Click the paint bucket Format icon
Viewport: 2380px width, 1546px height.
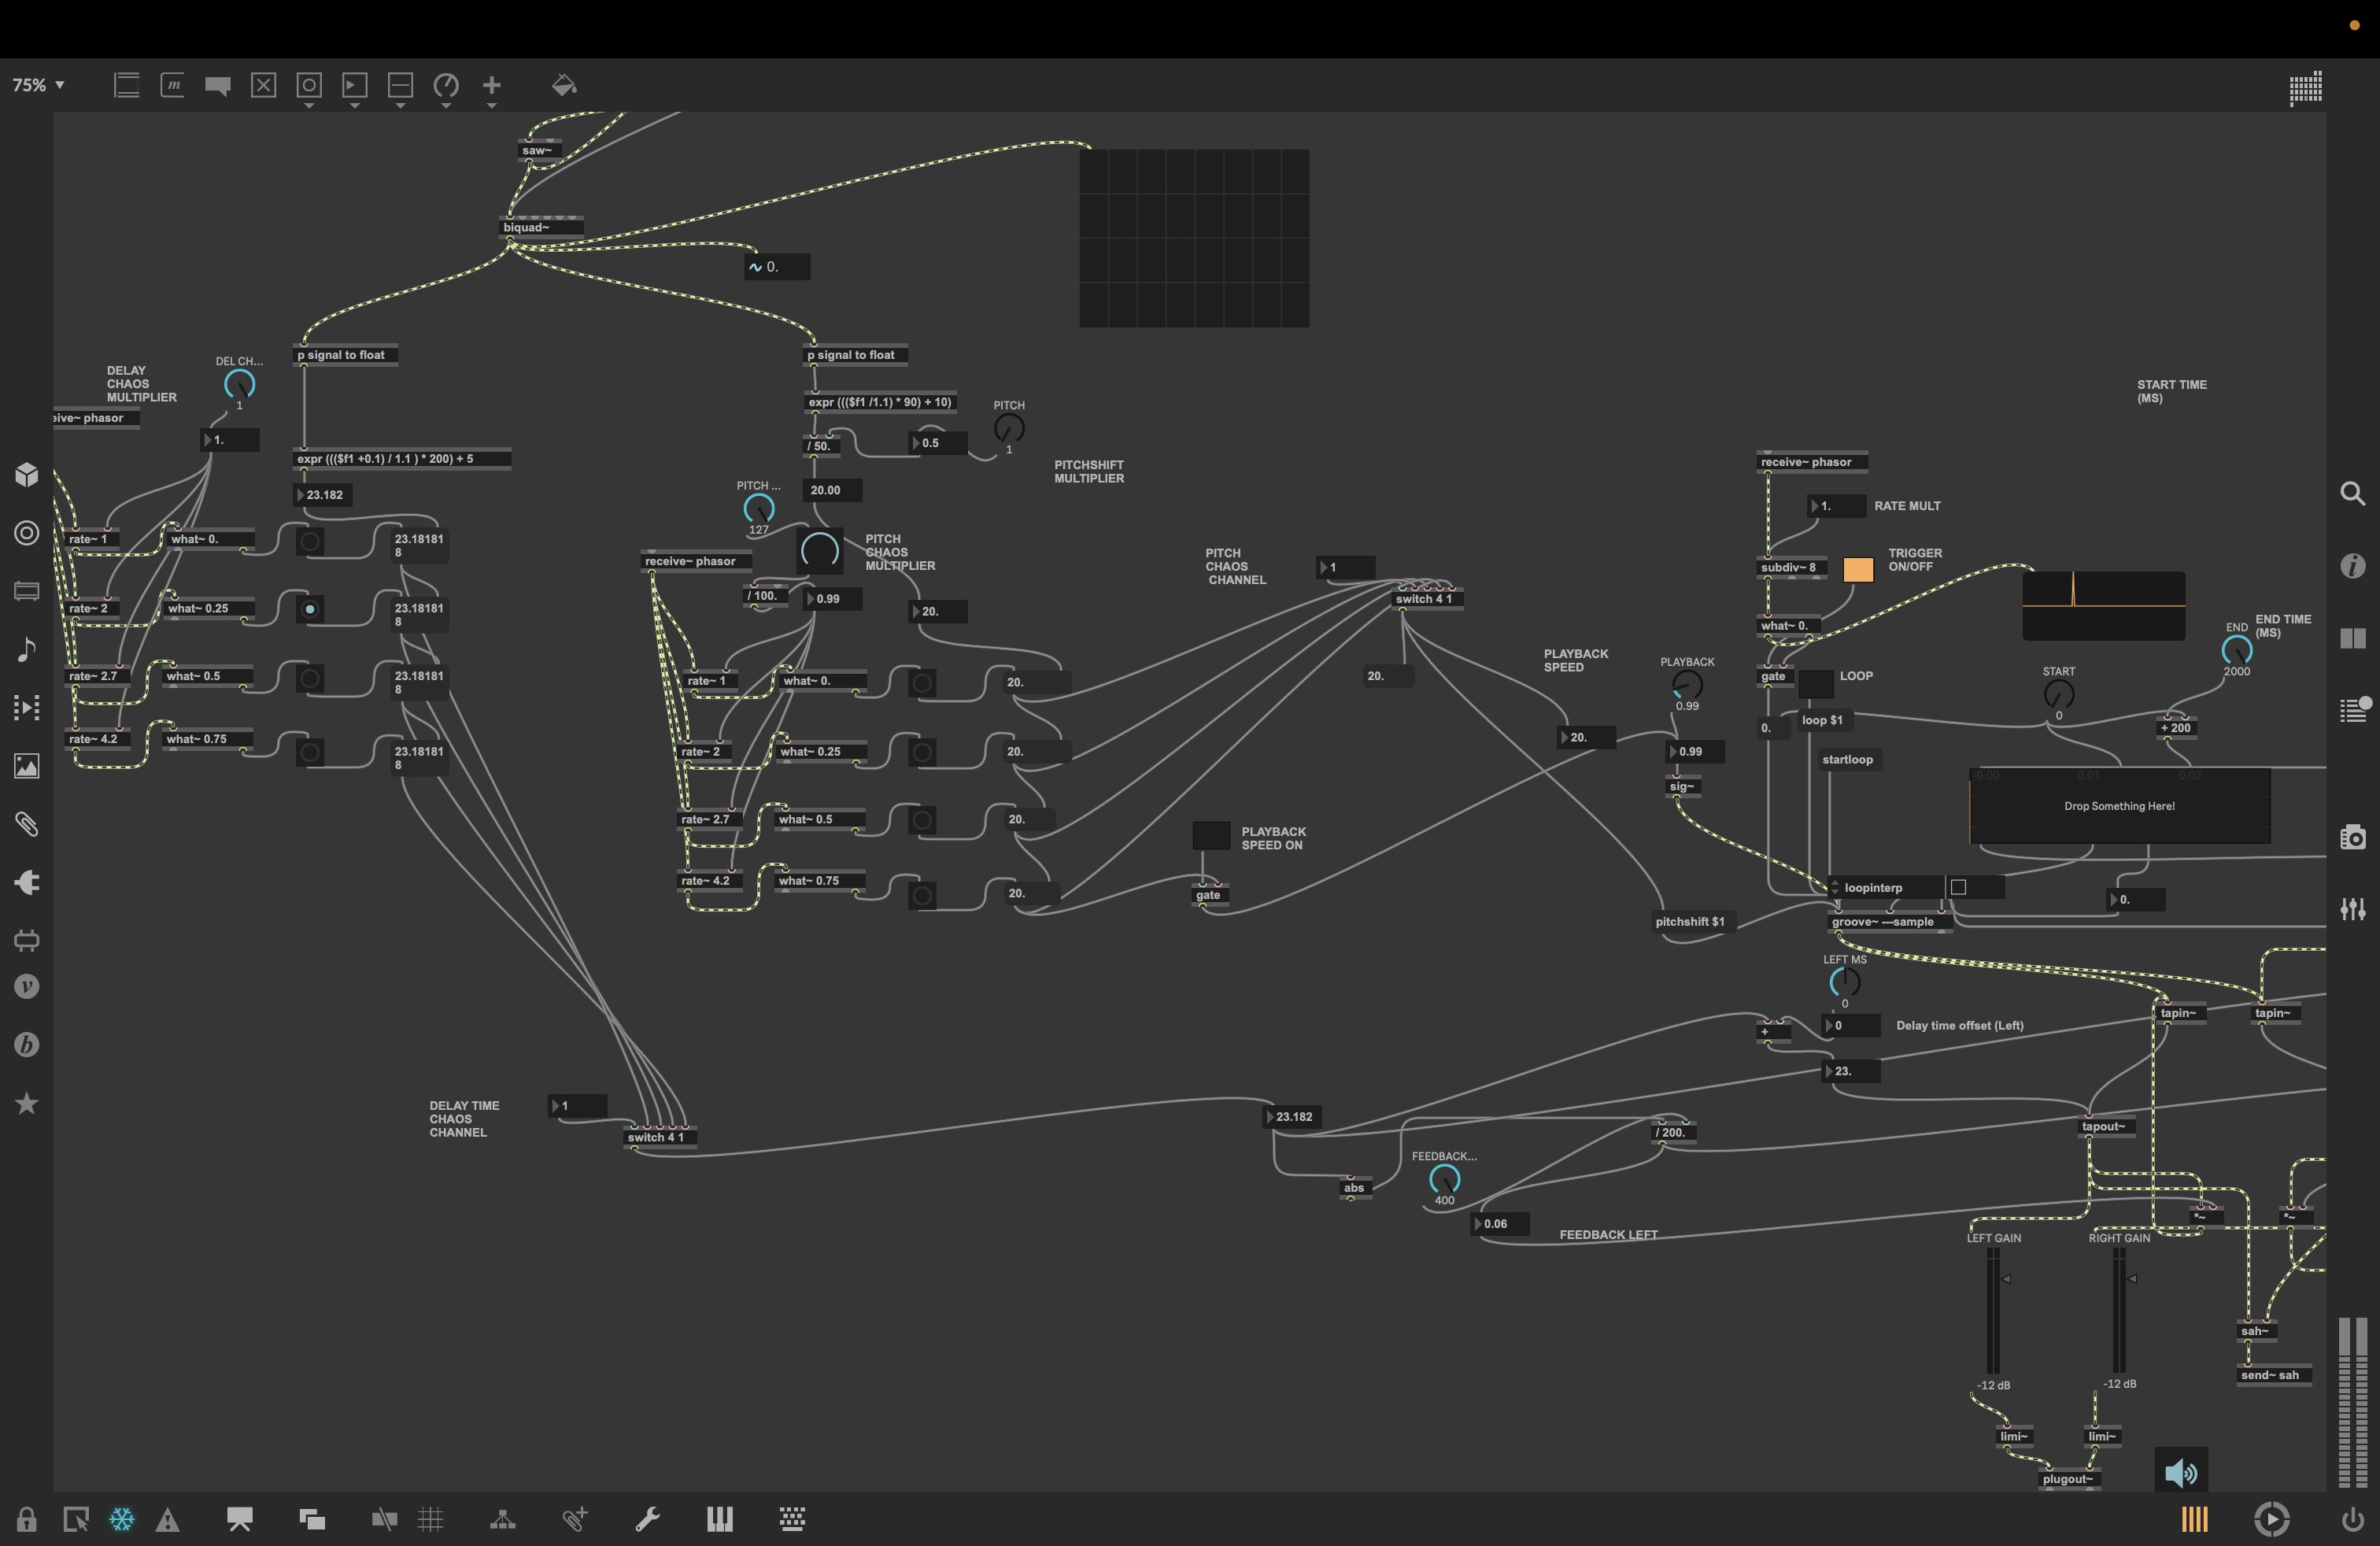pos(564,86)
